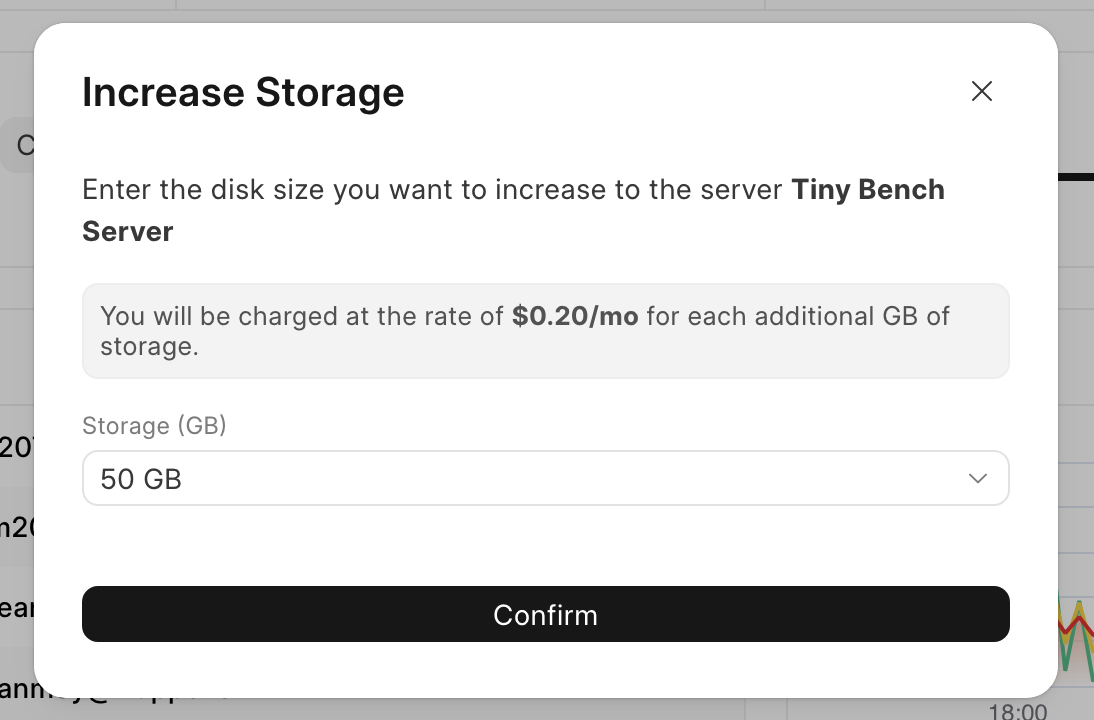Click the background row starting with "n2"
The image size is (1094, 720).
tap(17, 528)
